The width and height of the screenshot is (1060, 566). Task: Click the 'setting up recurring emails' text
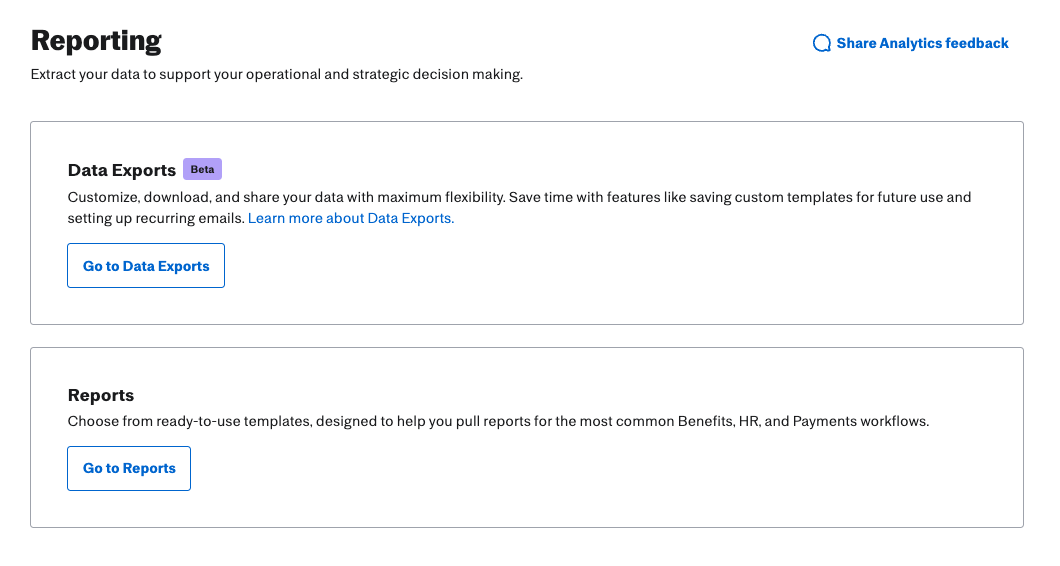pyautogui.click(x=156, y=218)
